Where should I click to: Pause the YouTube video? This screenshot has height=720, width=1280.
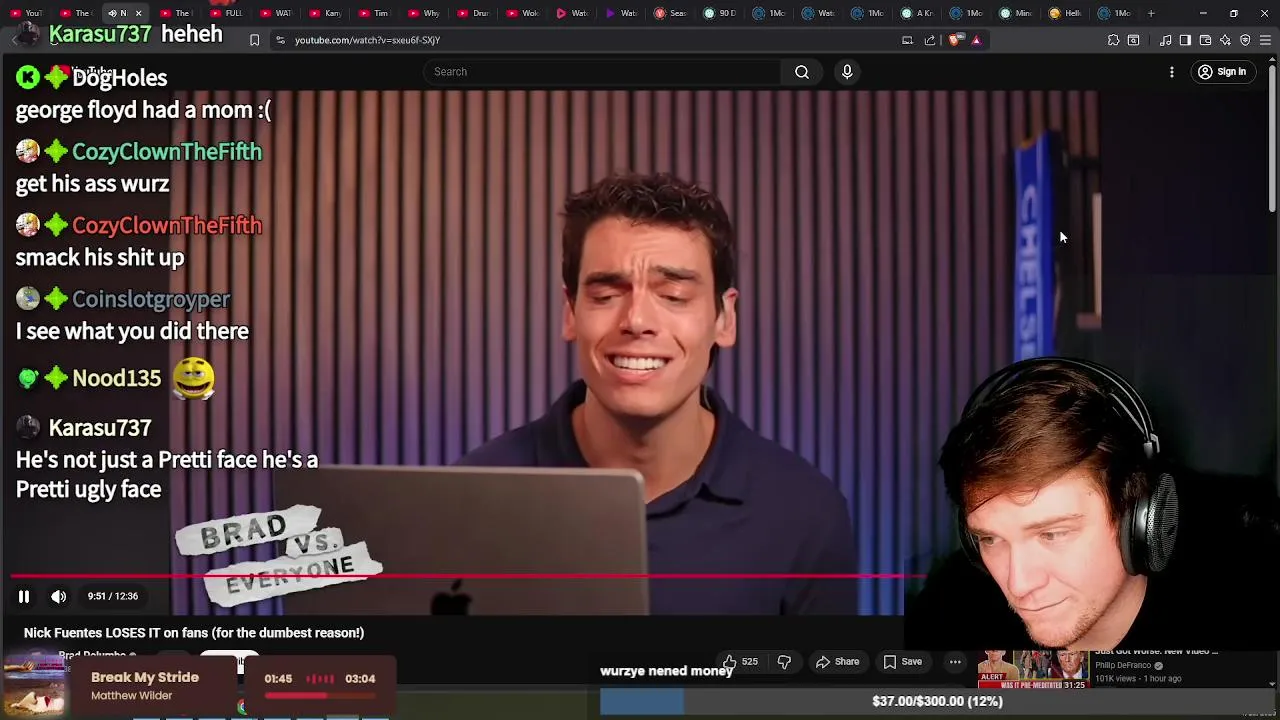24,596
